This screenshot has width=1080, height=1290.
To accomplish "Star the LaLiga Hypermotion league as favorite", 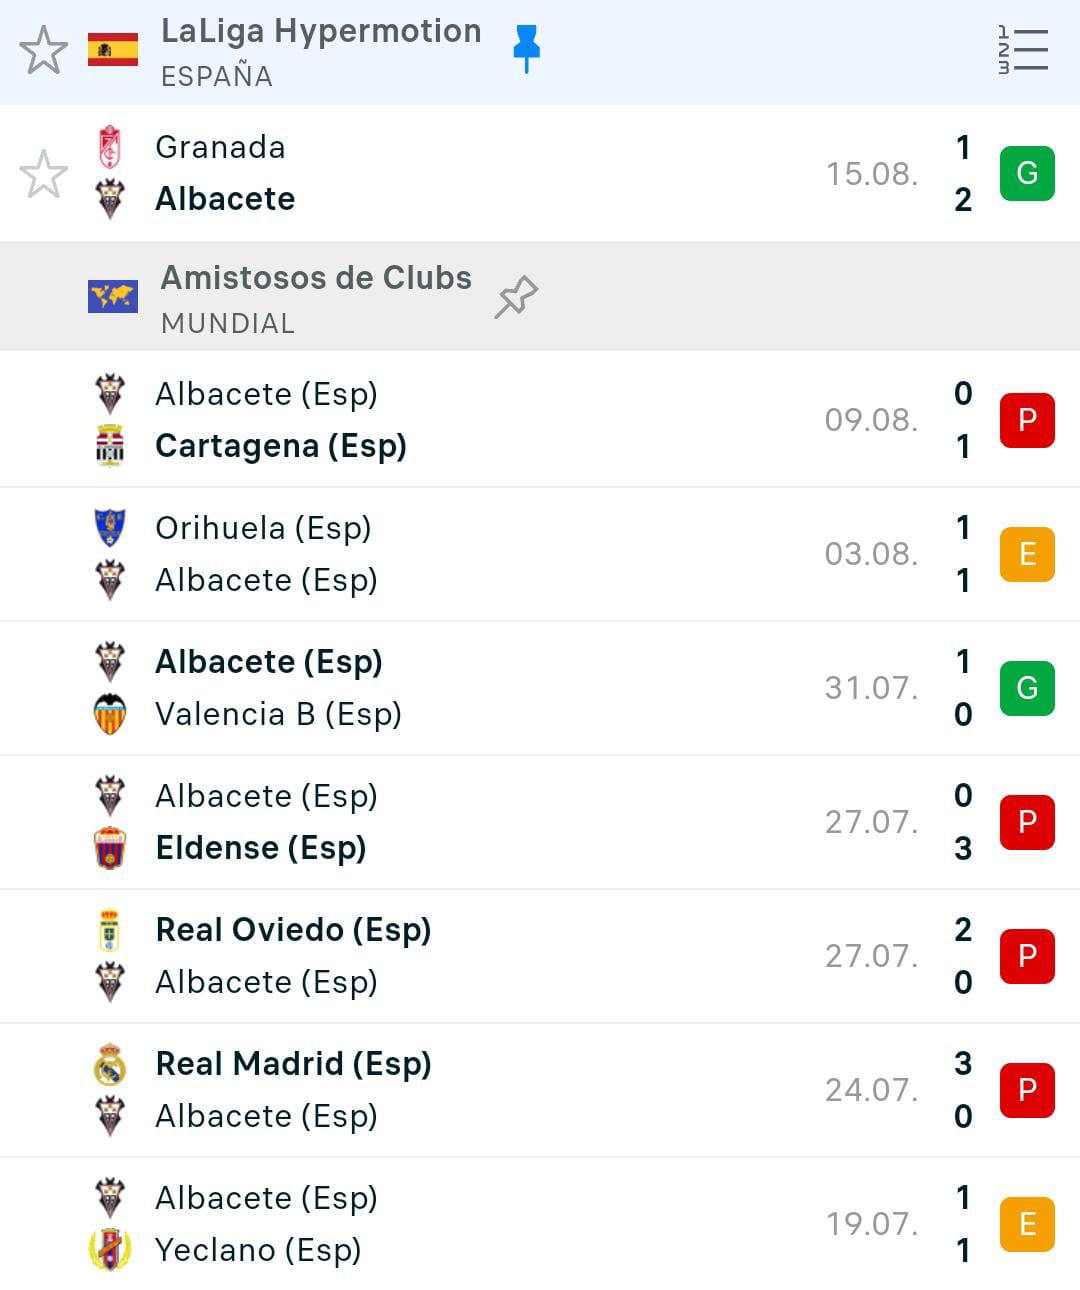I will coord(44,51).
